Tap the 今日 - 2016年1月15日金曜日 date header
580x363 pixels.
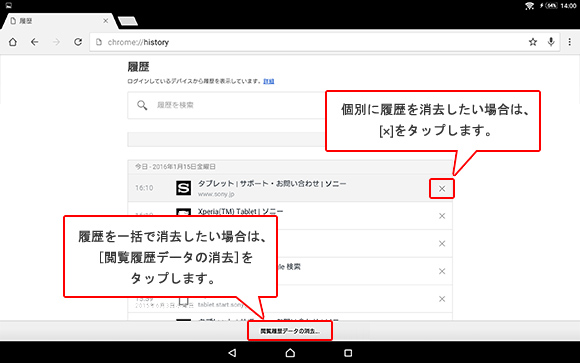point(175,167)
